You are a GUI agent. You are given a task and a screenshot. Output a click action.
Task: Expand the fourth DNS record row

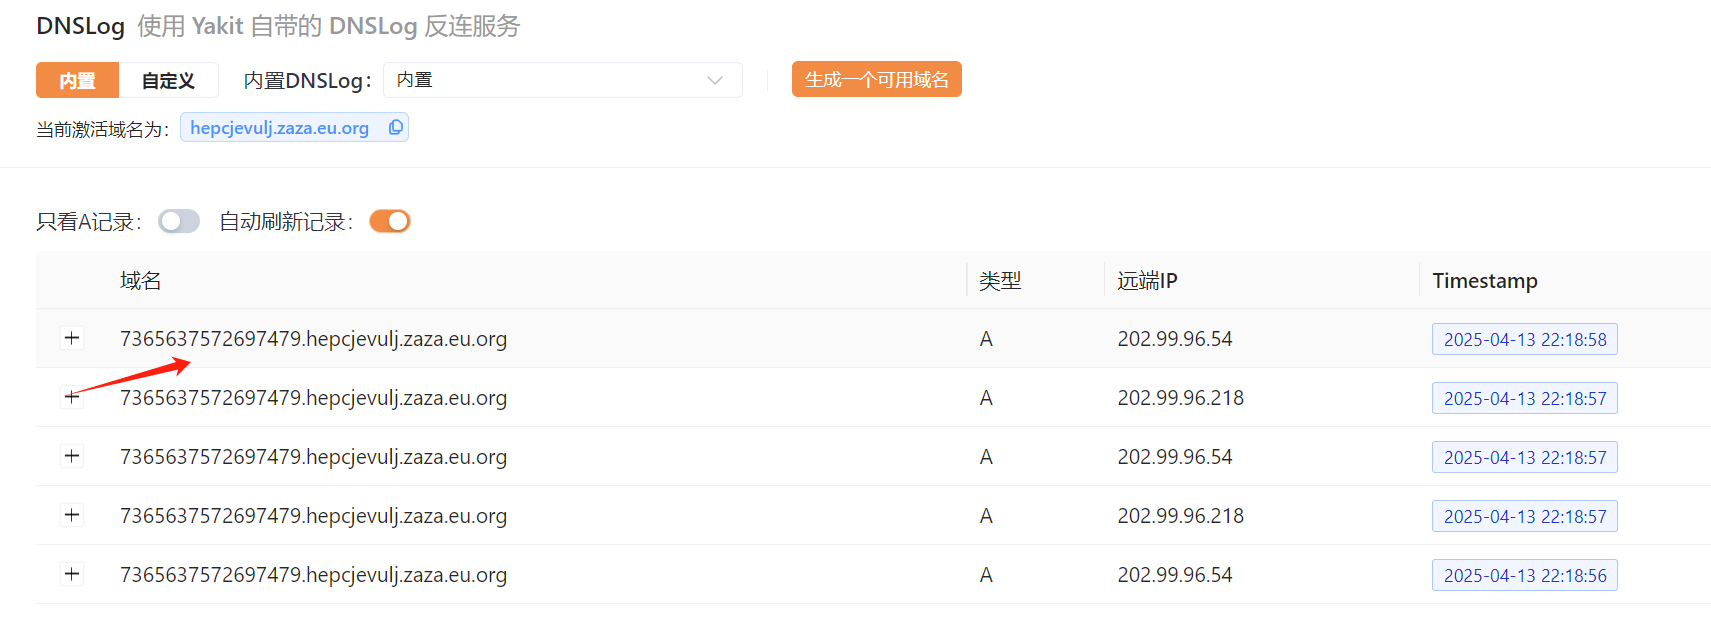pyautogui.click(x=72, y=515)
